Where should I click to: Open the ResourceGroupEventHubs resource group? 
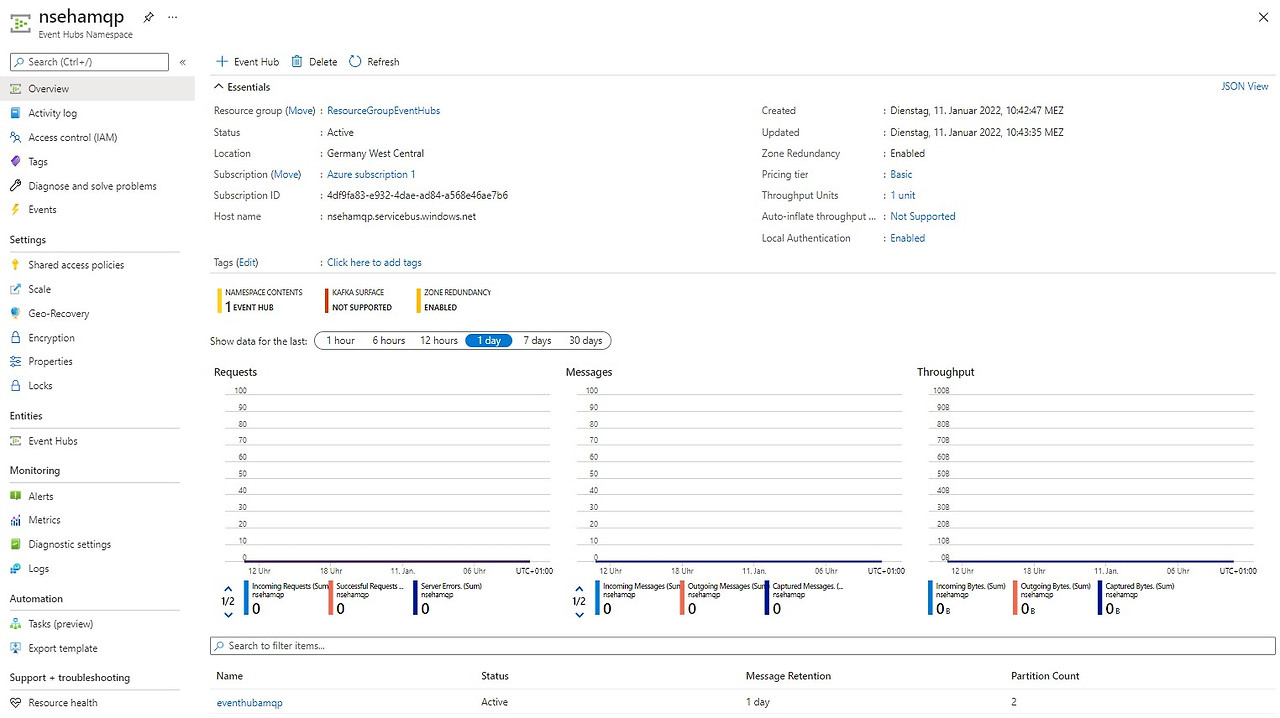(x=383, y=110)
